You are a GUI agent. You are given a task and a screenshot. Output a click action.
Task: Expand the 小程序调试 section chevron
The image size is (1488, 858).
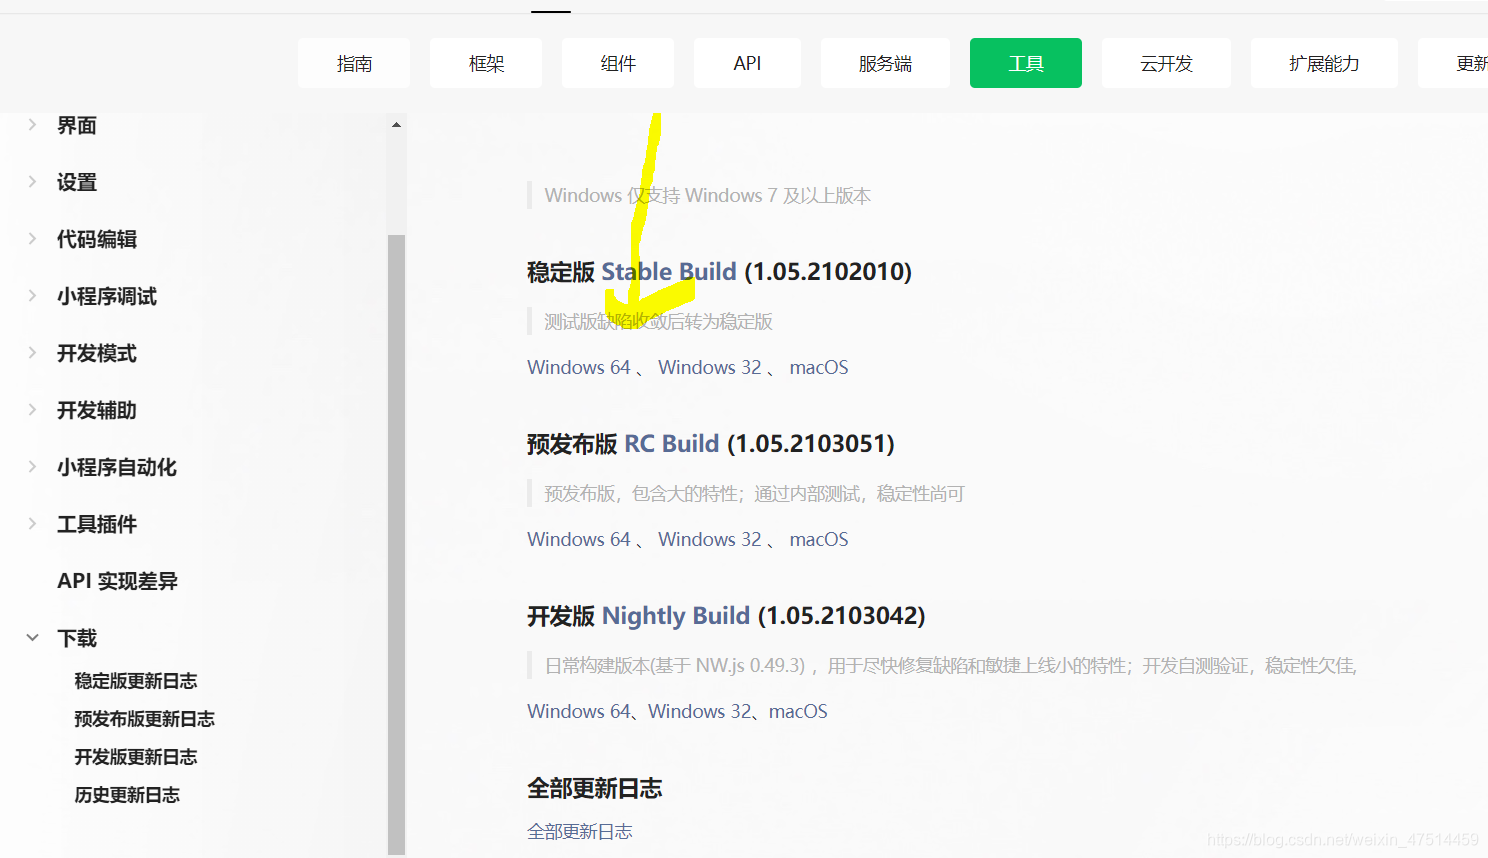tap(32, 296)
